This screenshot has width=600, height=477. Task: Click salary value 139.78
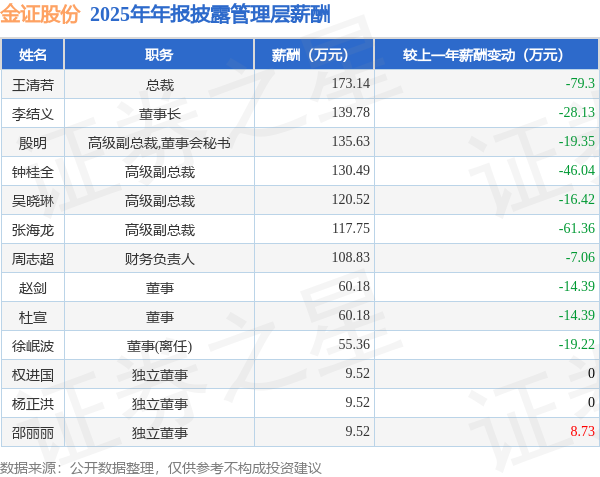pos(351,112)
